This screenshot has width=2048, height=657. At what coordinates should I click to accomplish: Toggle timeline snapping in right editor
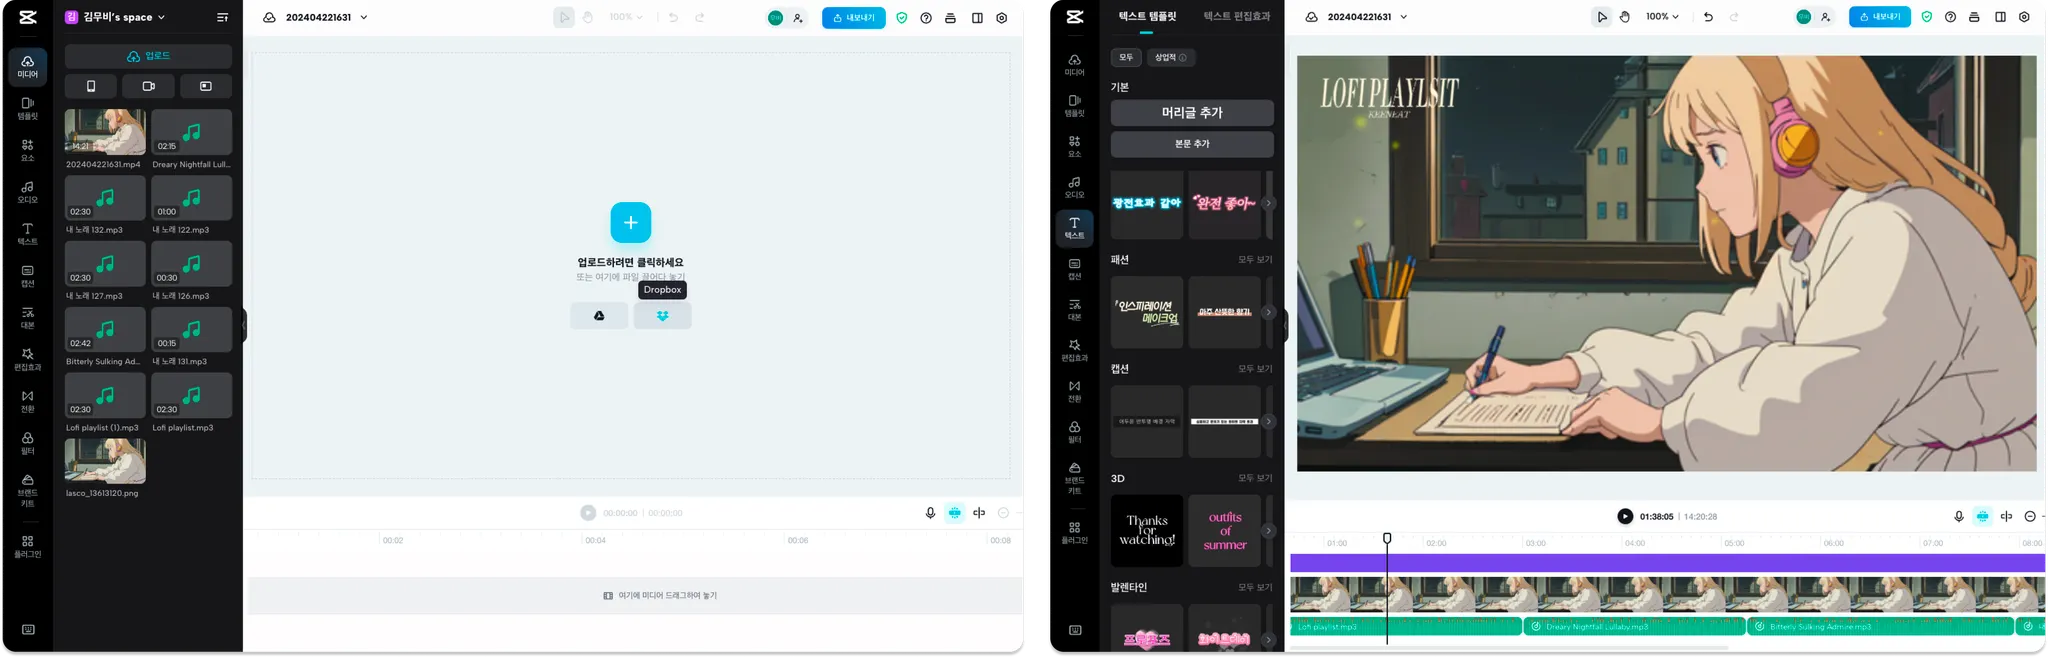pos(1982,516)
